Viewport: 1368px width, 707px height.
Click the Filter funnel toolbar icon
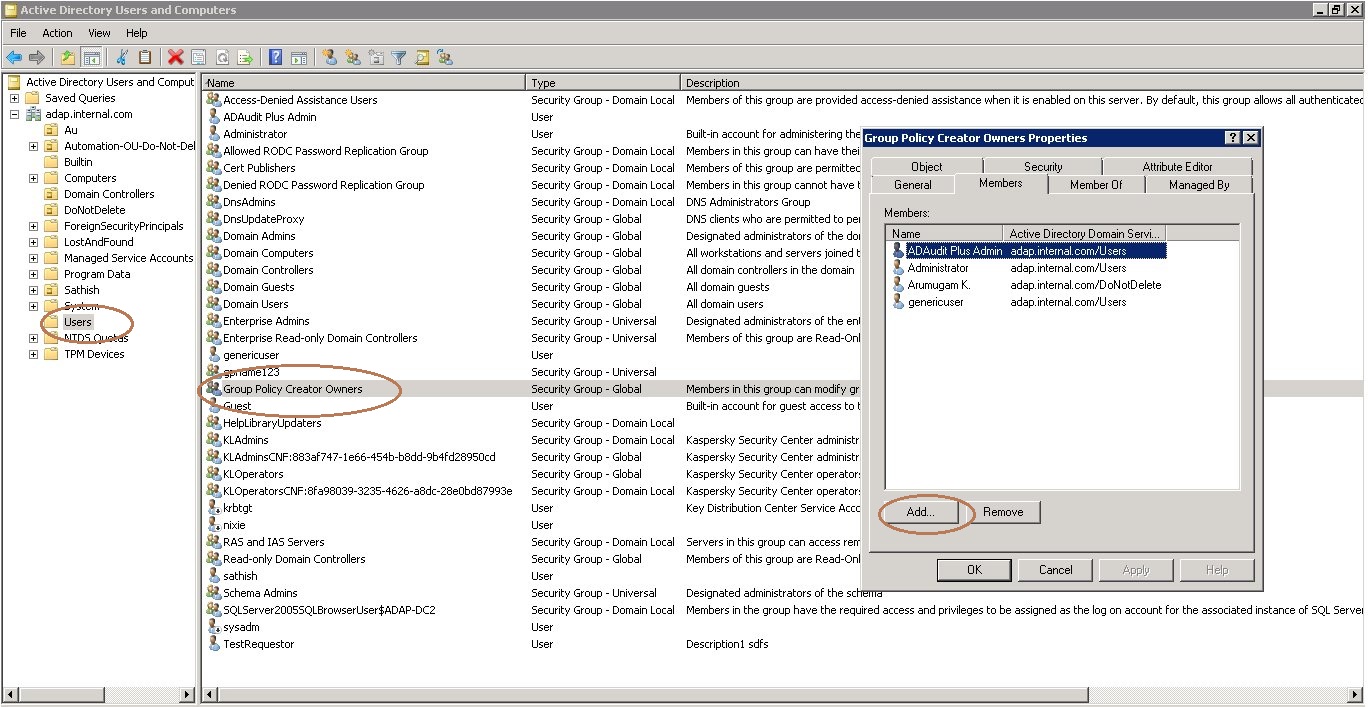(399, 58)
